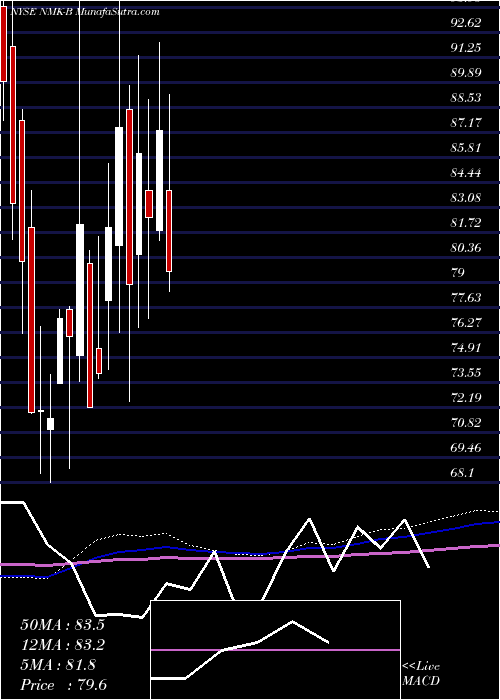Click the 70.82 price axis label
The image size is (500, 700).
[466, 422]
